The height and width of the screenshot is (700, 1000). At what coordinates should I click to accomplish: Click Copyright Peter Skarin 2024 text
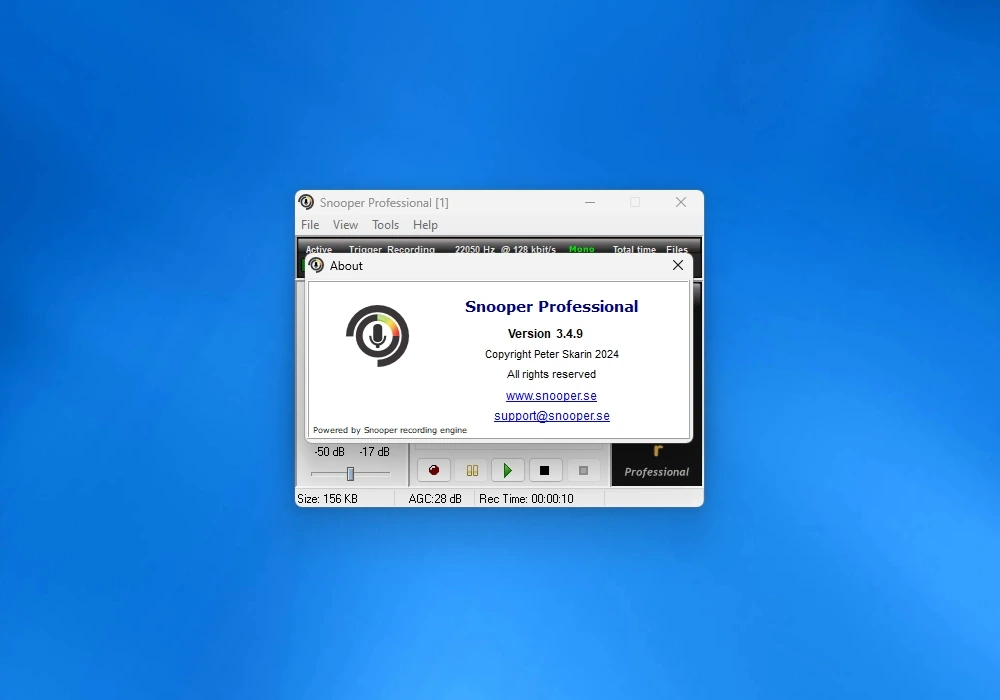pos(552,354)
